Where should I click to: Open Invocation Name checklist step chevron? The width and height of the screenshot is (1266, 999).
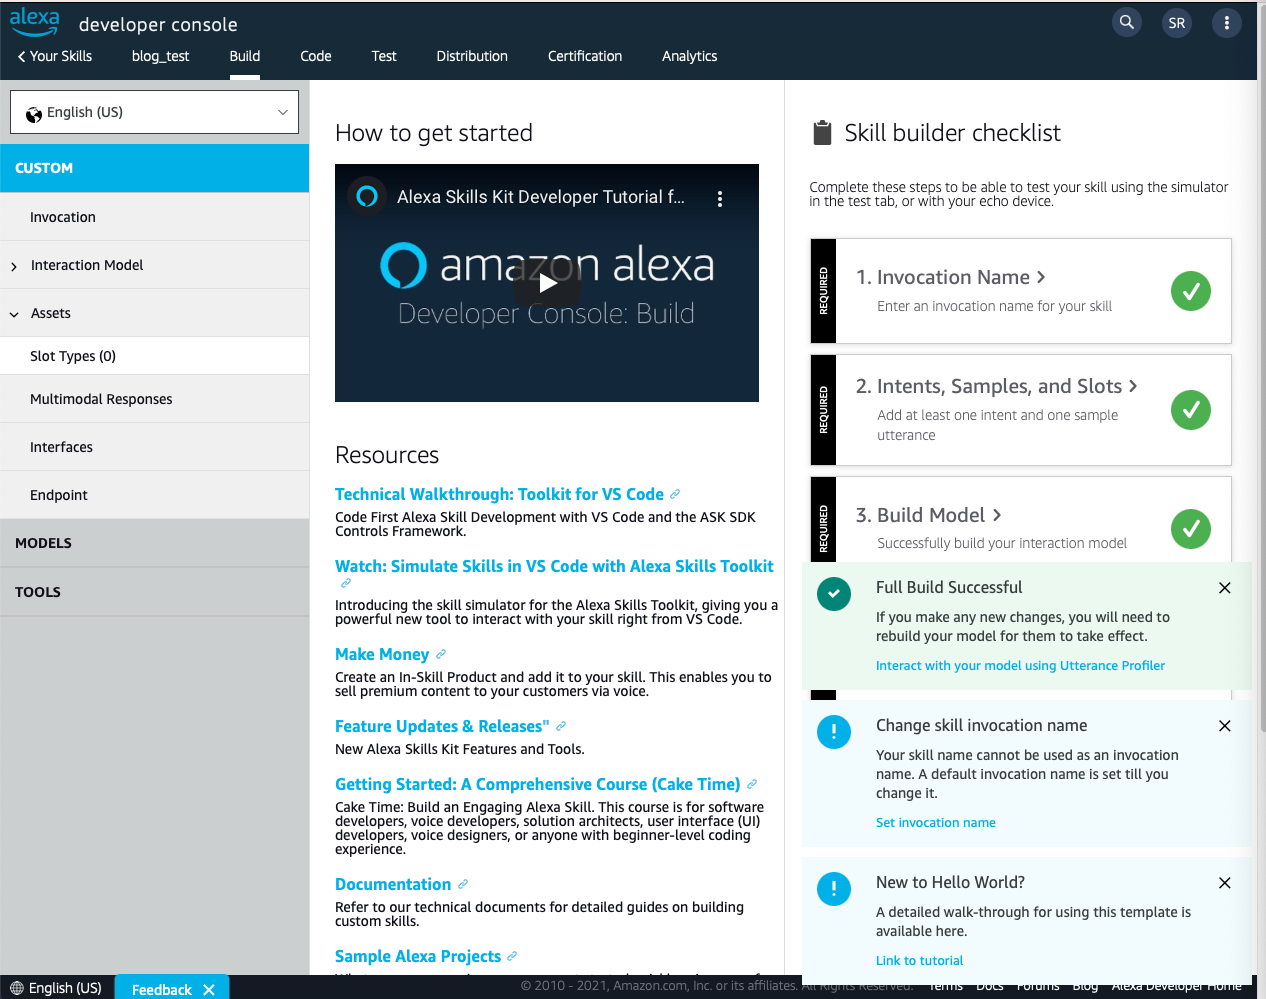pos(1041,277)
